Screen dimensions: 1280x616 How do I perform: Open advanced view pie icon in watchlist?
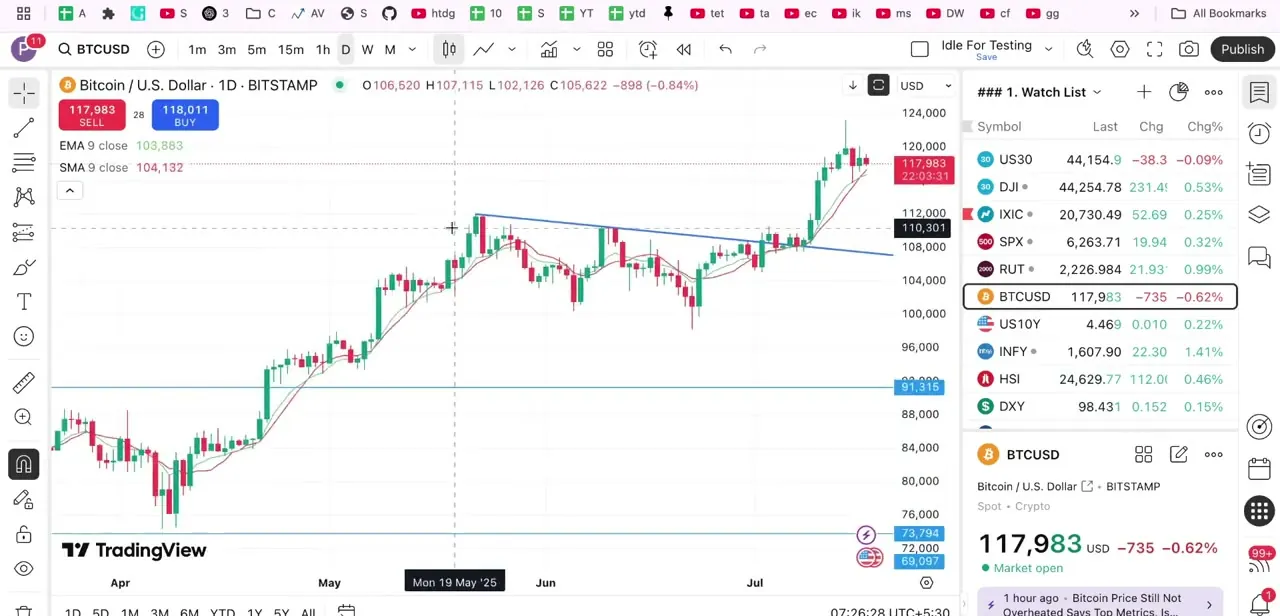click(1178, 92)
